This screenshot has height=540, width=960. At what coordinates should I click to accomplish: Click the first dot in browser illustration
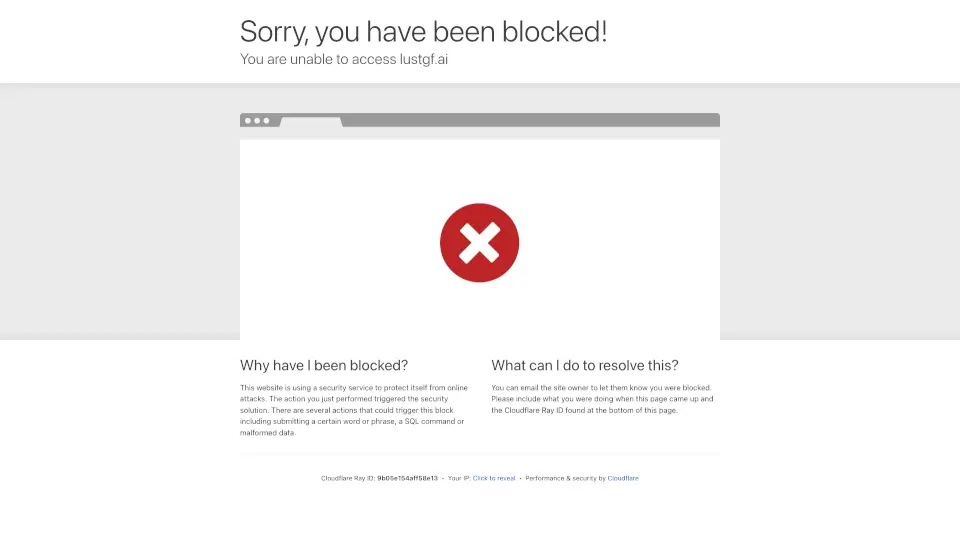pyautogui.click(x=248, y=121)
